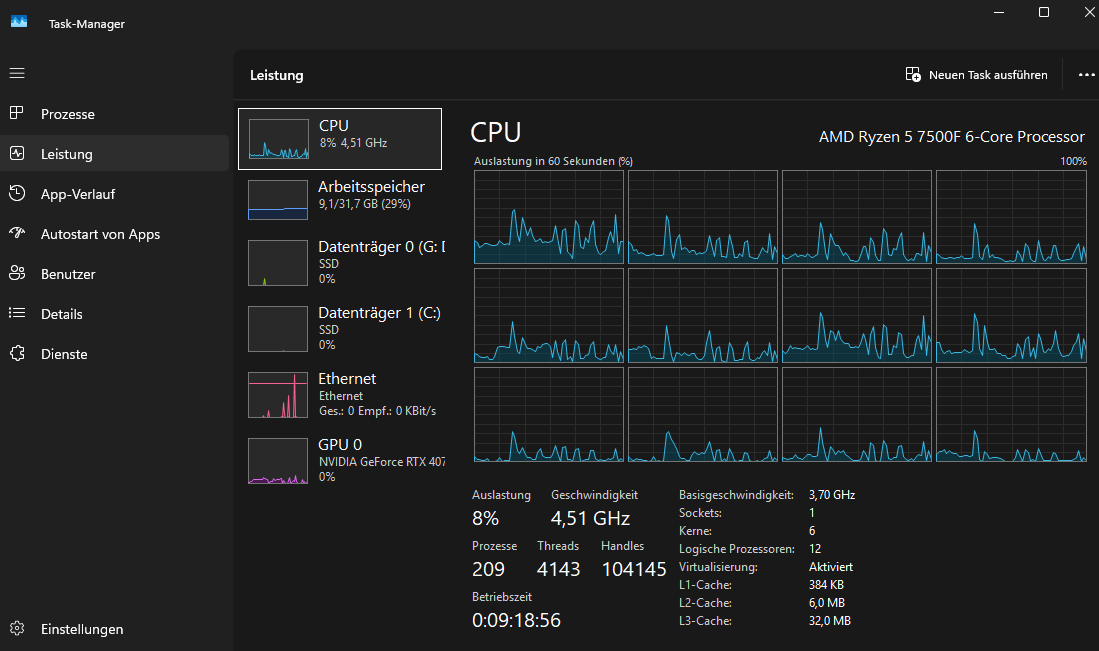The image size is (1099, 651).
Task: Select the Arbeitsspeicher memory entry
Action: point(340,199)
